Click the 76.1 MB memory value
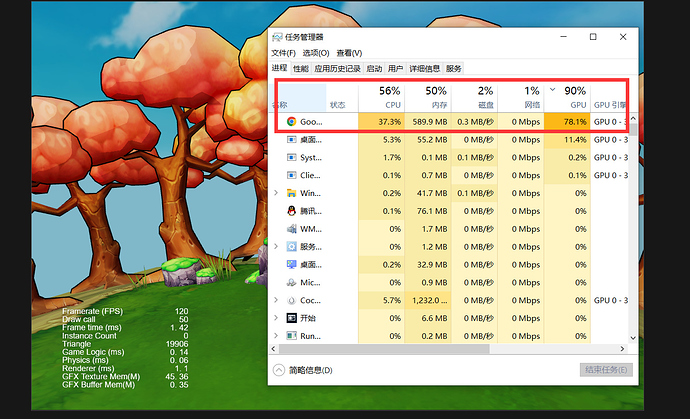The image size is (690, 419). (432, 211)
